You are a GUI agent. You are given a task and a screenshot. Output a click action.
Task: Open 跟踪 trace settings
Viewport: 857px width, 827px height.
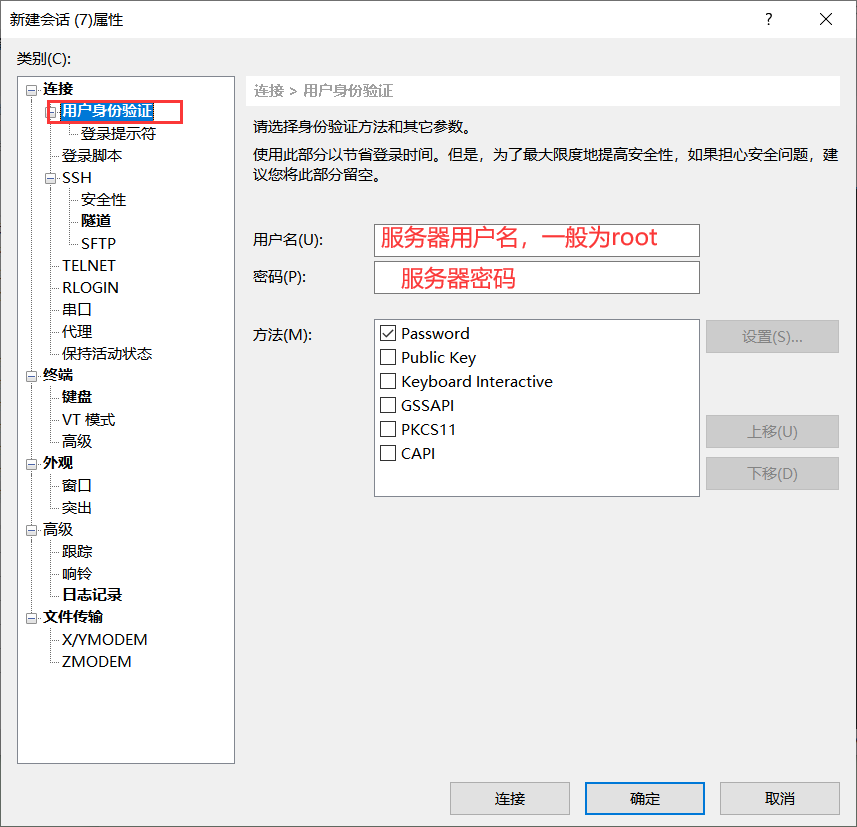click(x=77, y=552)
